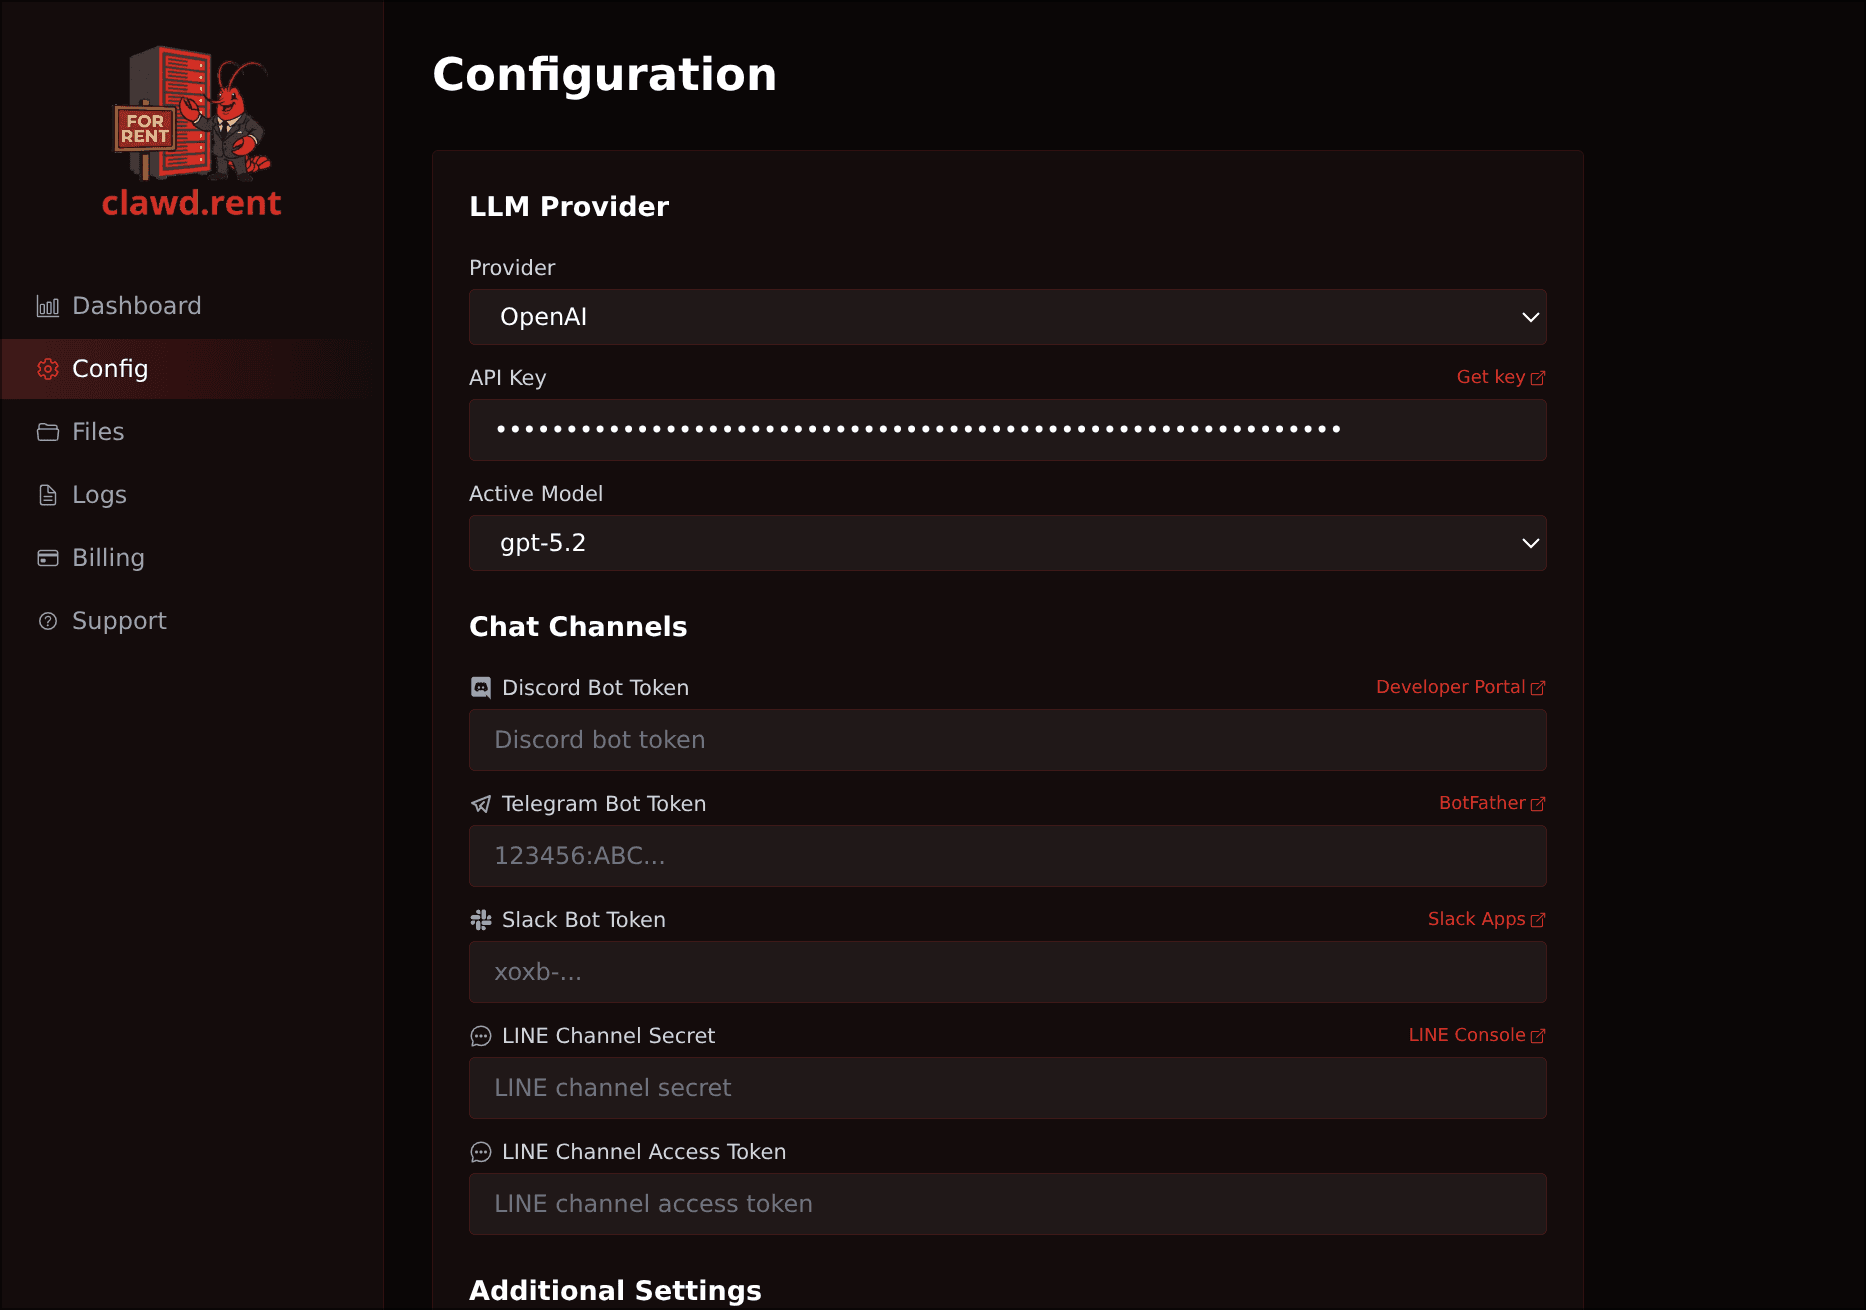Image resolution: width=1866 pixels, height=1310 pixels.
Task: Click inside the Discord bot token field
Action: tap(1007, 740)
